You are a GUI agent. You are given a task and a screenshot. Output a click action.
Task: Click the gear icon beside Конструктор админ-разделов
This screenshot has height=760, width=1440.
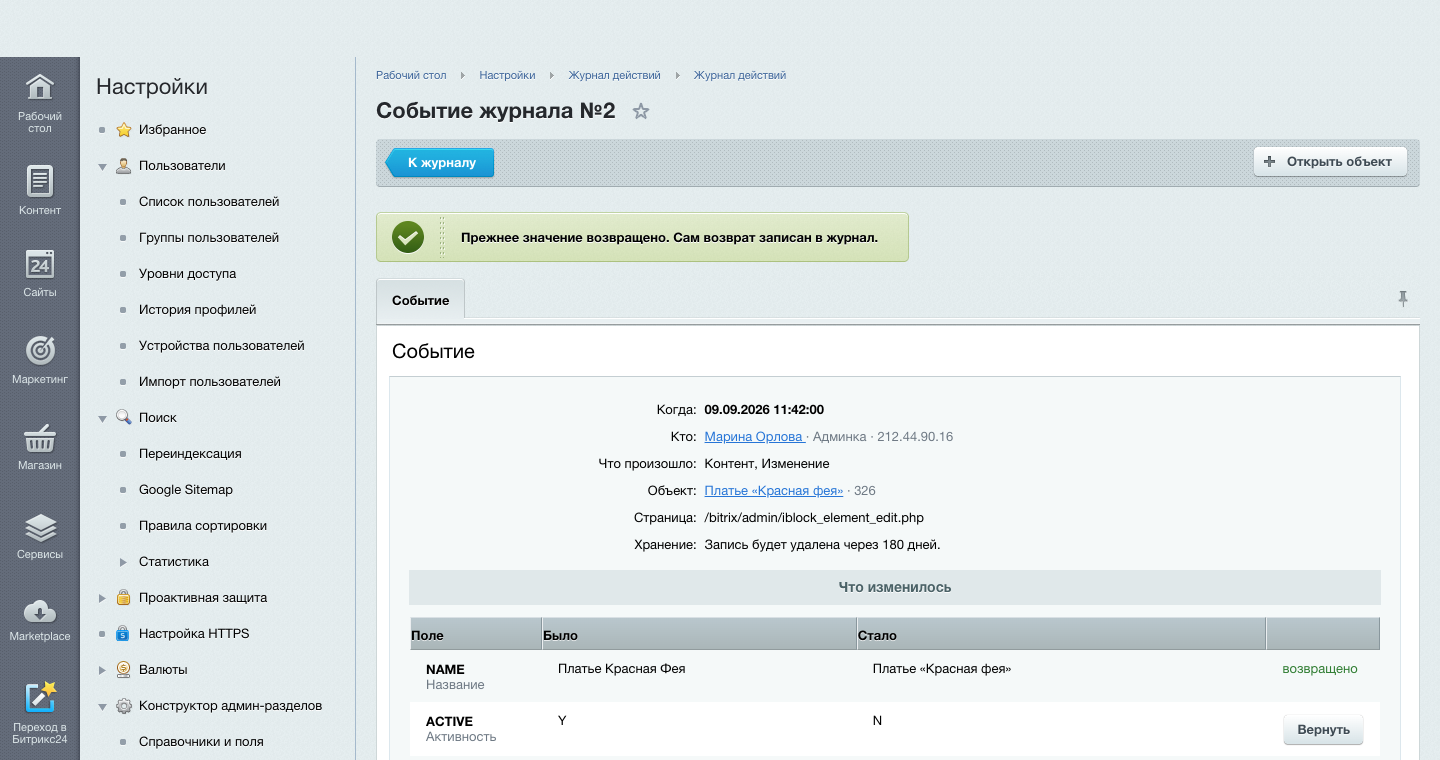point(124,706)
